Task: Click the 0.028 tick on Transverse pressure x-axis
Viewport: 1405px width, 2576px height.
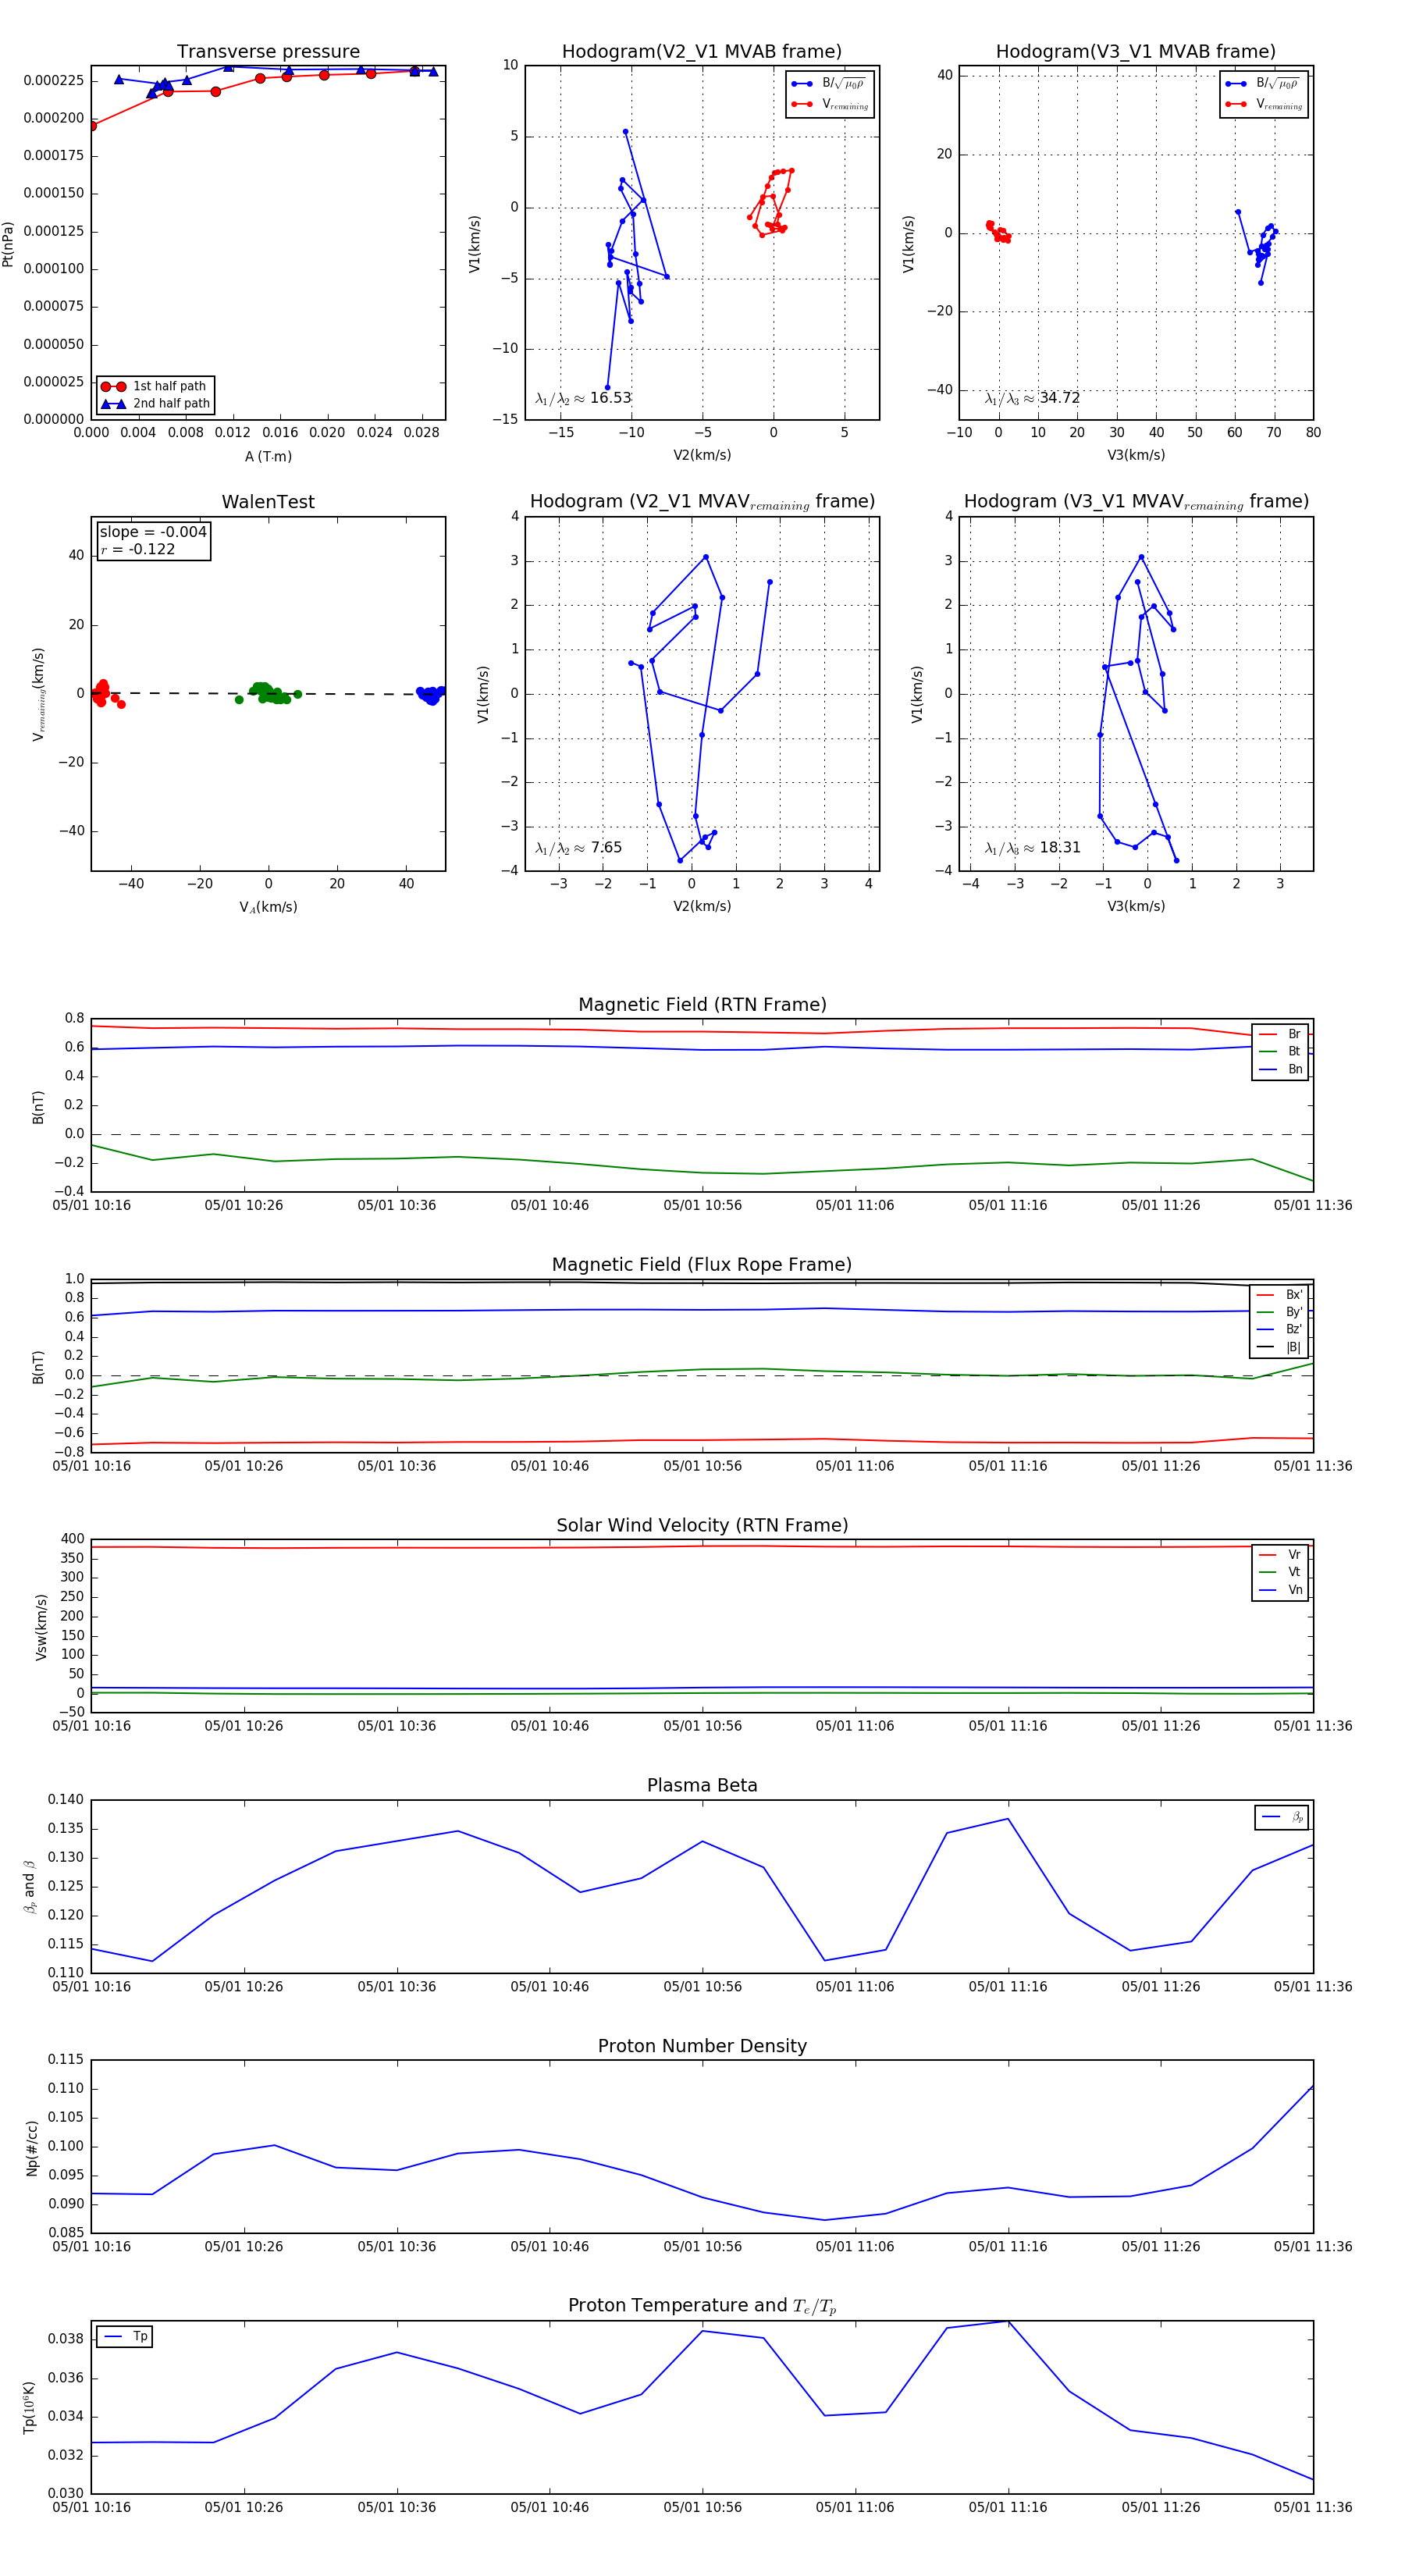Action: click(422, 433)
